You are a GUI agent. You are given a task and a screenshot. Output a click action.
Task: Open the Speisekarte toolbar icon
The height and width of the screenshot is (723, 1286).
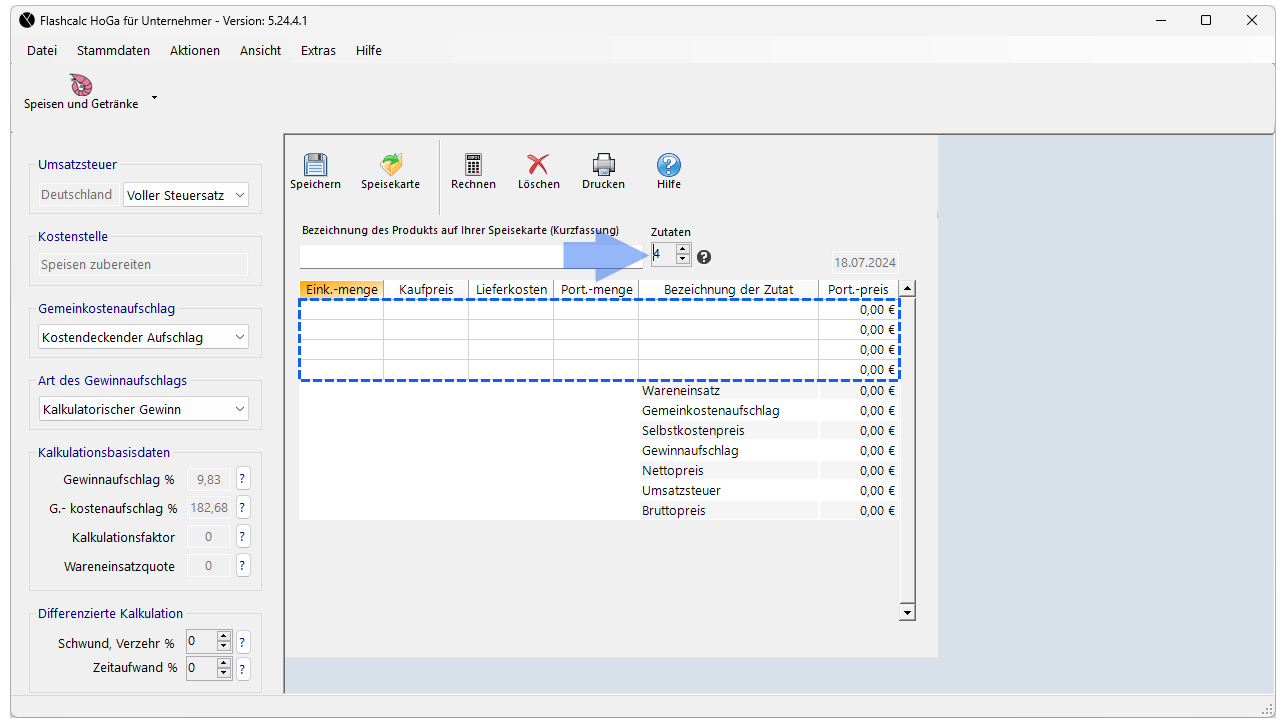click(x=390, y=166)
